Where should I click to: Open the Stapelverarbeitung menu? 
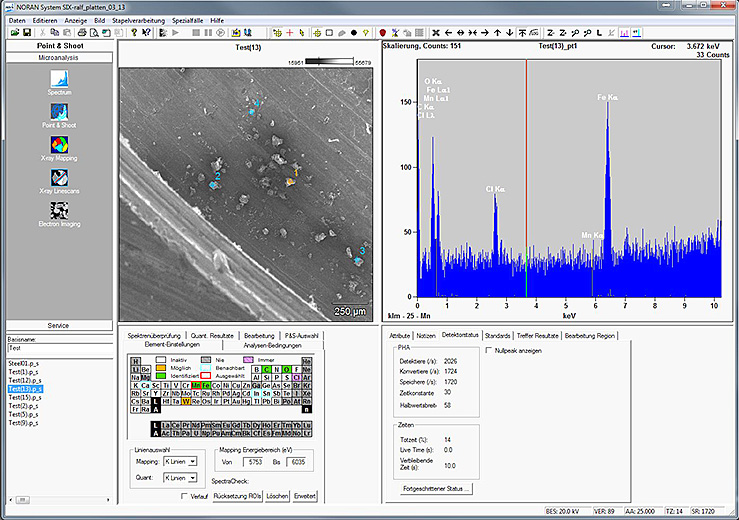[139, 21]
